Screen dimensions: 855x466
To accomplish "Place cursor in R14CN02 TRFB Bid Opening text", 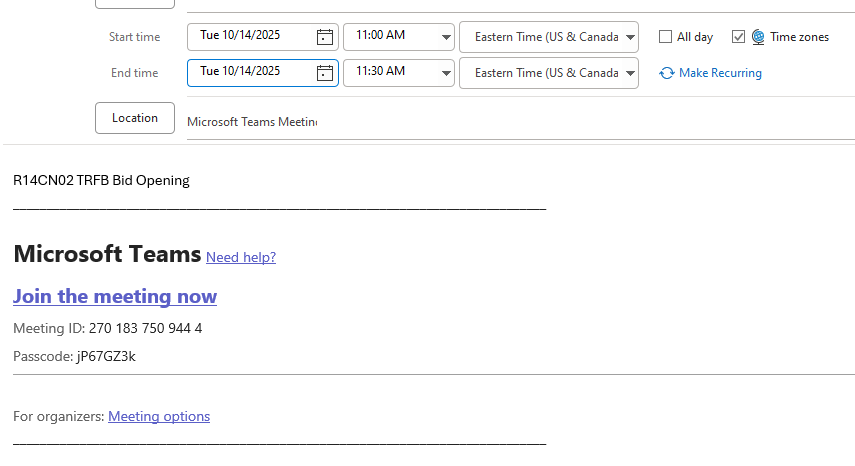I will click(101, 181).
